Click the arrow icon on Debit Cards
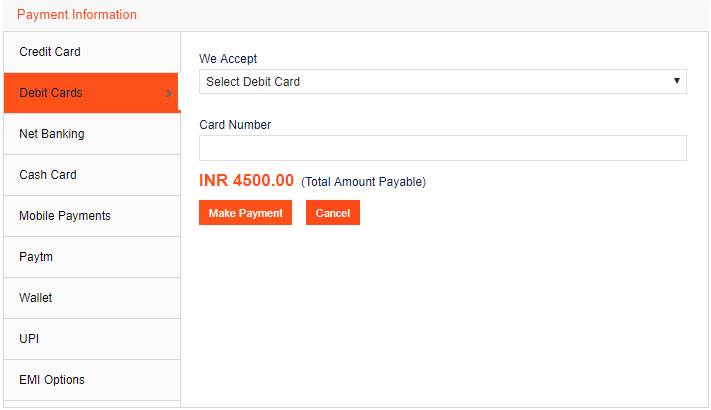Screen dimensions: 711x410 [169, 94]
